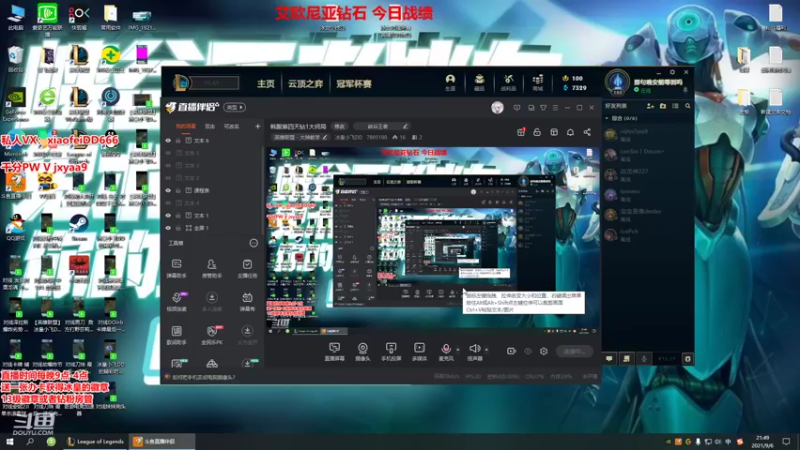Viewport: 800px width, 450px height.
Task: Open the 主播任务 tool in the toolbox
Action: (x=247, y=267)
